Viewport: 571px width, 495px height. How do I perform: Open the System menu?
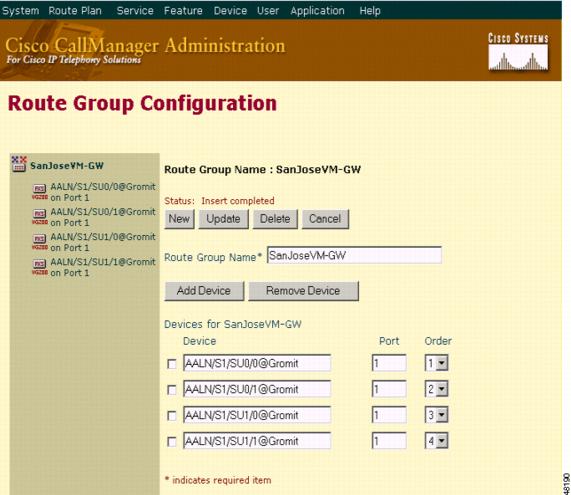pyautogui.click(x=20, y=11)
